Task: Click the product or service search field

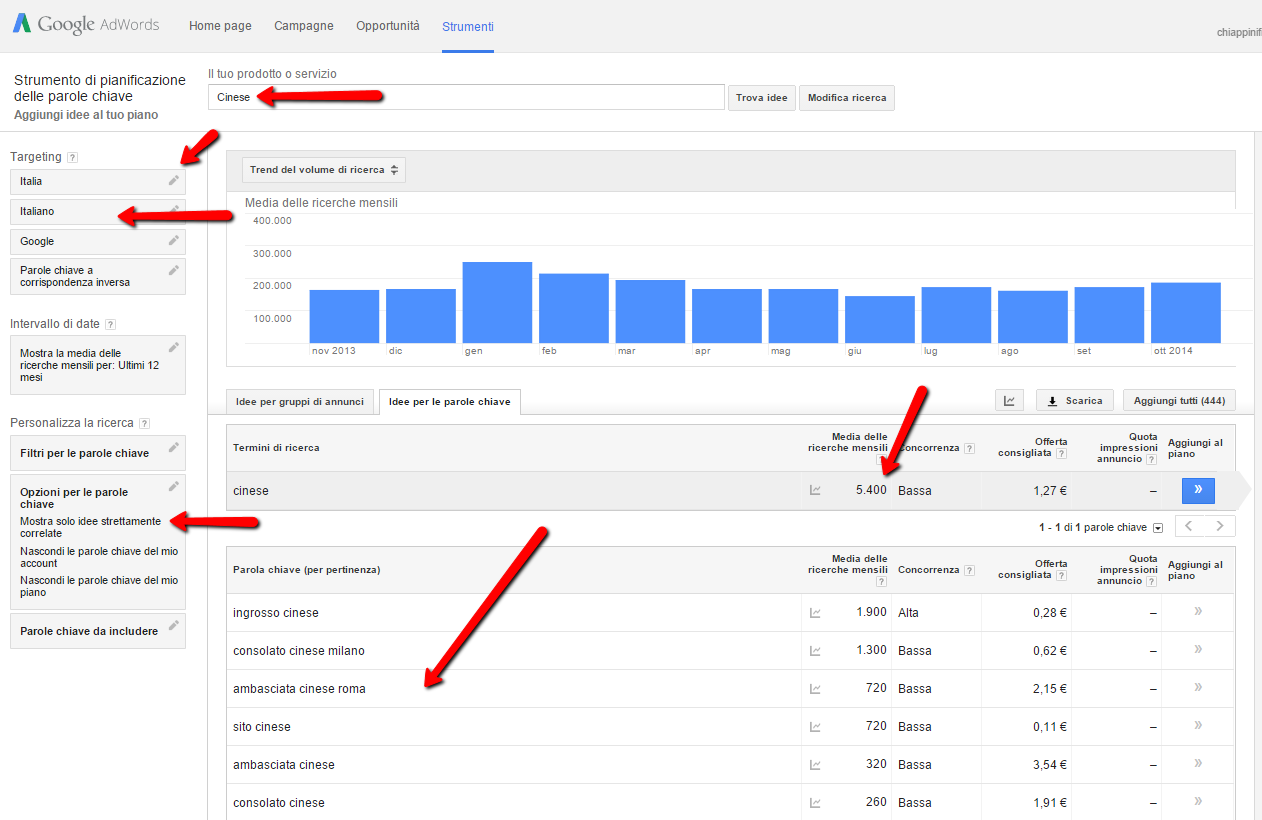Action: coord(466,97)
